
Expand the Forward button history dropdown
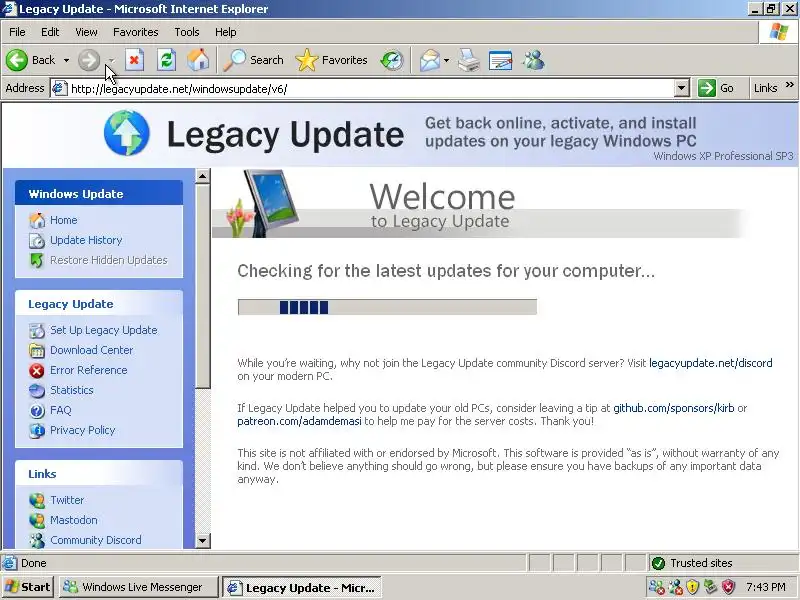pos(111,60)
